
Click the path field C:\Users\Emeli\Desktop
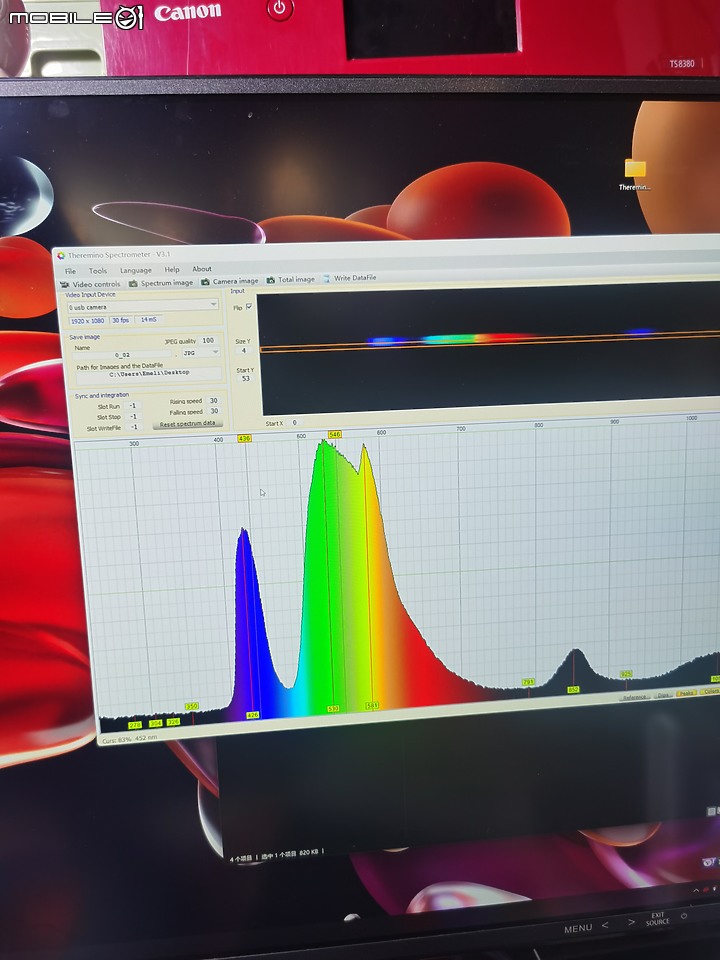point(149,373)
